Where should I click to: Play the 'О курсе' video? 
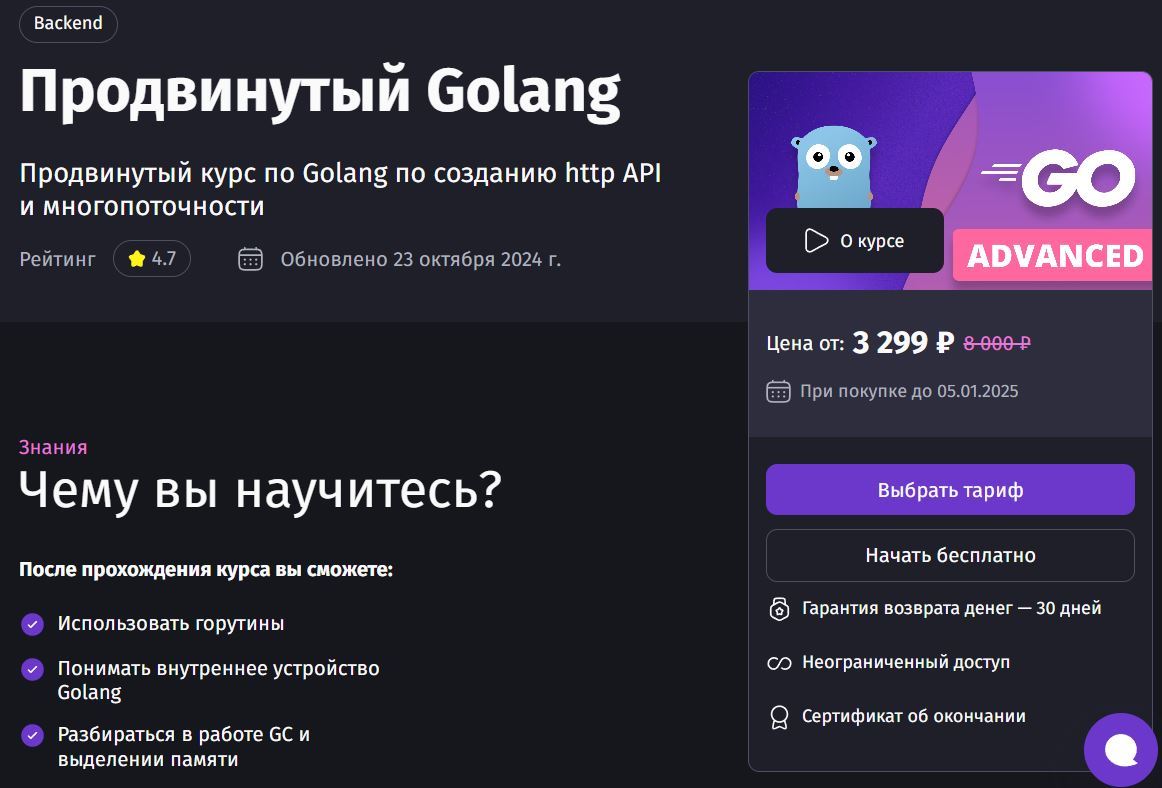(854, 241)
